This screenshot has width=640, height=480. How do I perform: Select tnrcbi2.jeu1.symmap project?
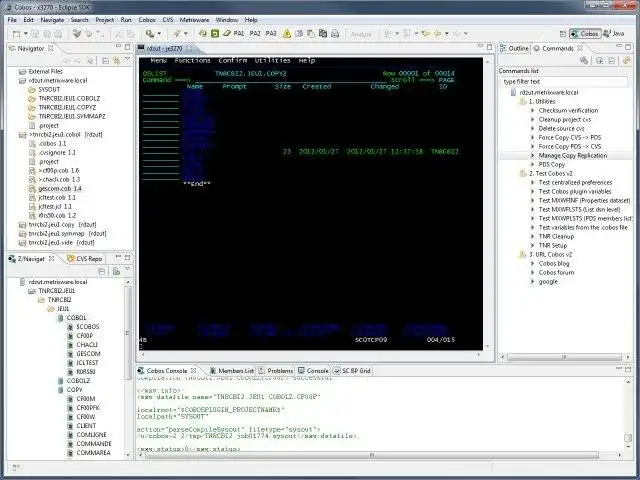click(x=67, y=233)
